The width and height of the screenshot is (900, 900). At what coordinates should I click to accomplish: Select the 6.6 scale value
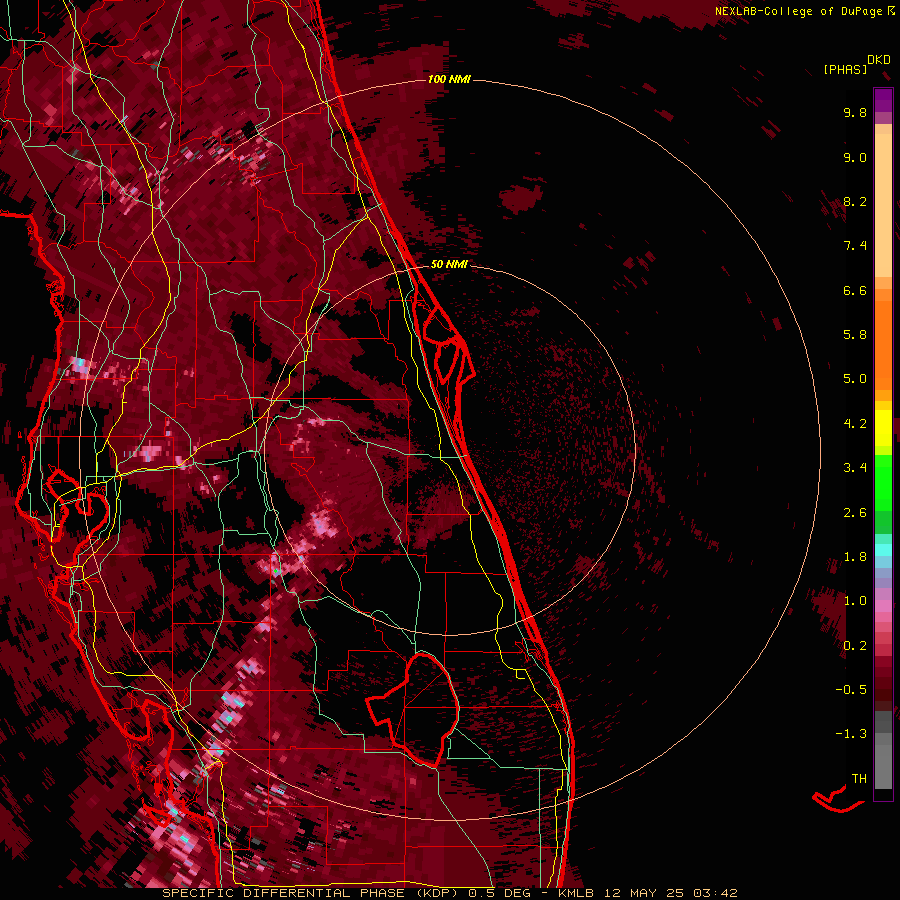coord(855,290)
